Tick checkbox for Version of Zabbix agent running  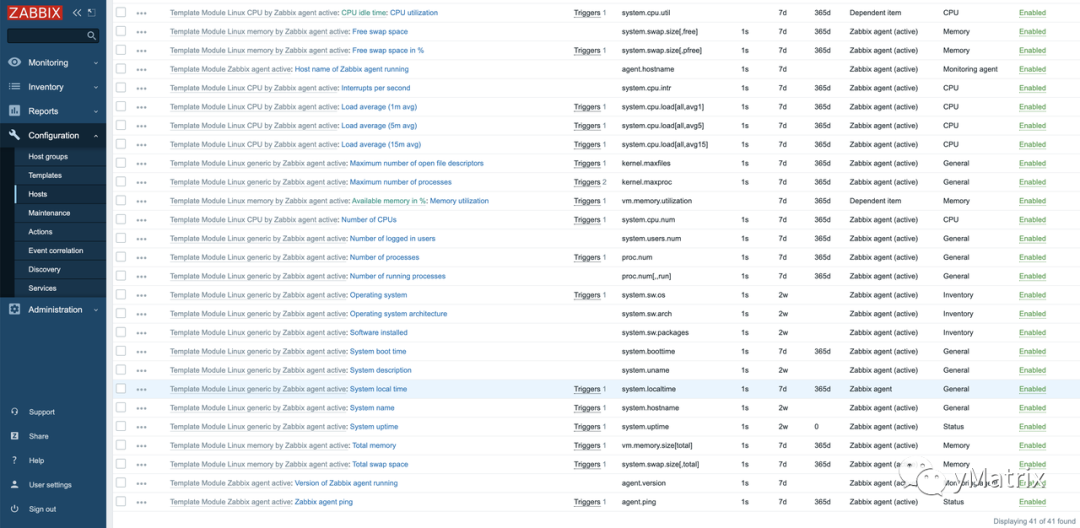tap(121, 483)
